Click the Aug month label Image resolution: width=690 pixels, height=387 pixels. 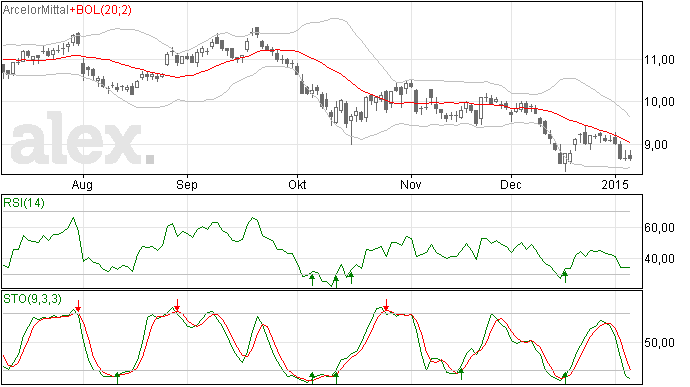point(82,184)
